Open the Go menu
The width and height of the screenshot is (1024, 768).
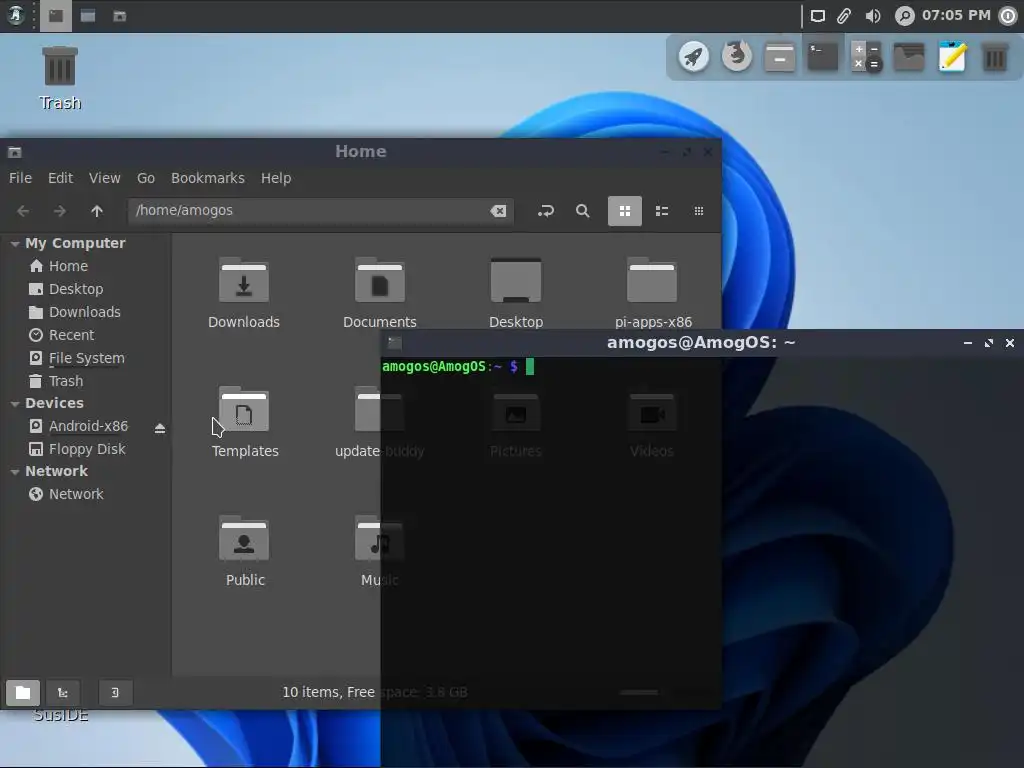[x=146, y=178]
